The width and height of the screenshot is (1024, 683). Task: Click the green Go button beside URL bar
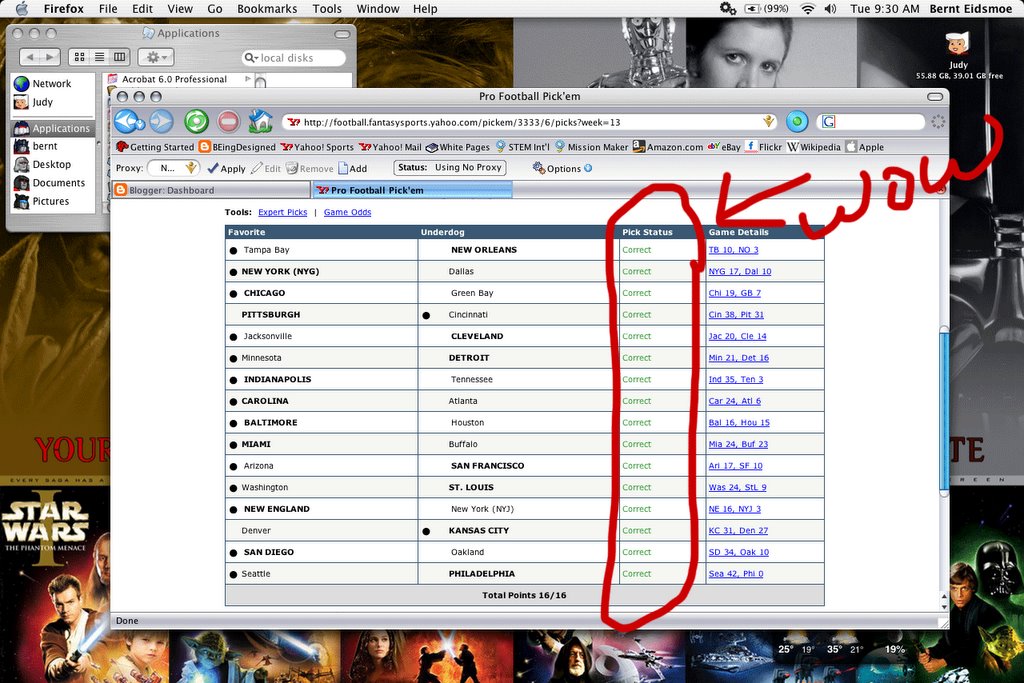click(796, 122)
